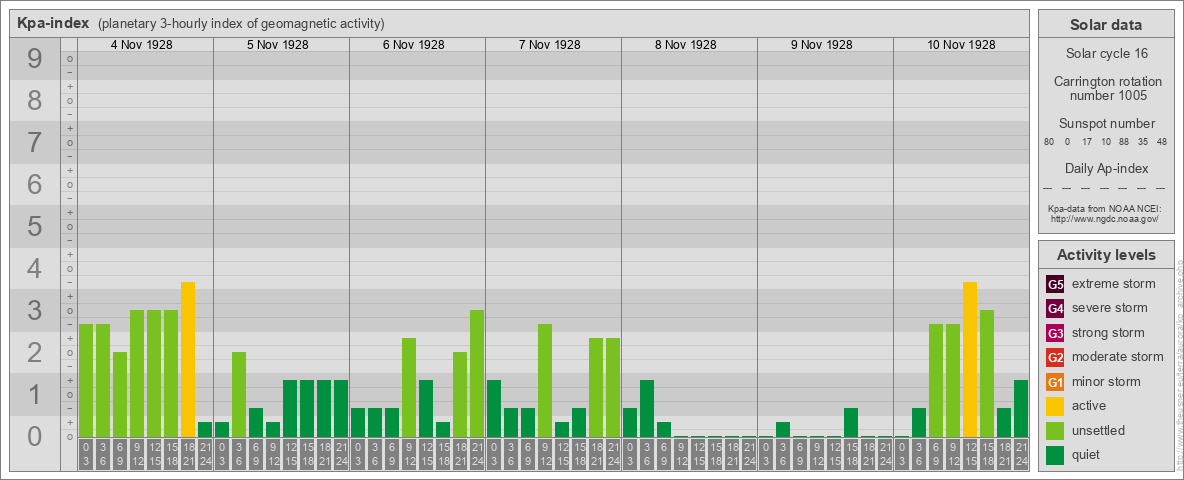Click the 'severe storm' legend label

coord(1110,308)
